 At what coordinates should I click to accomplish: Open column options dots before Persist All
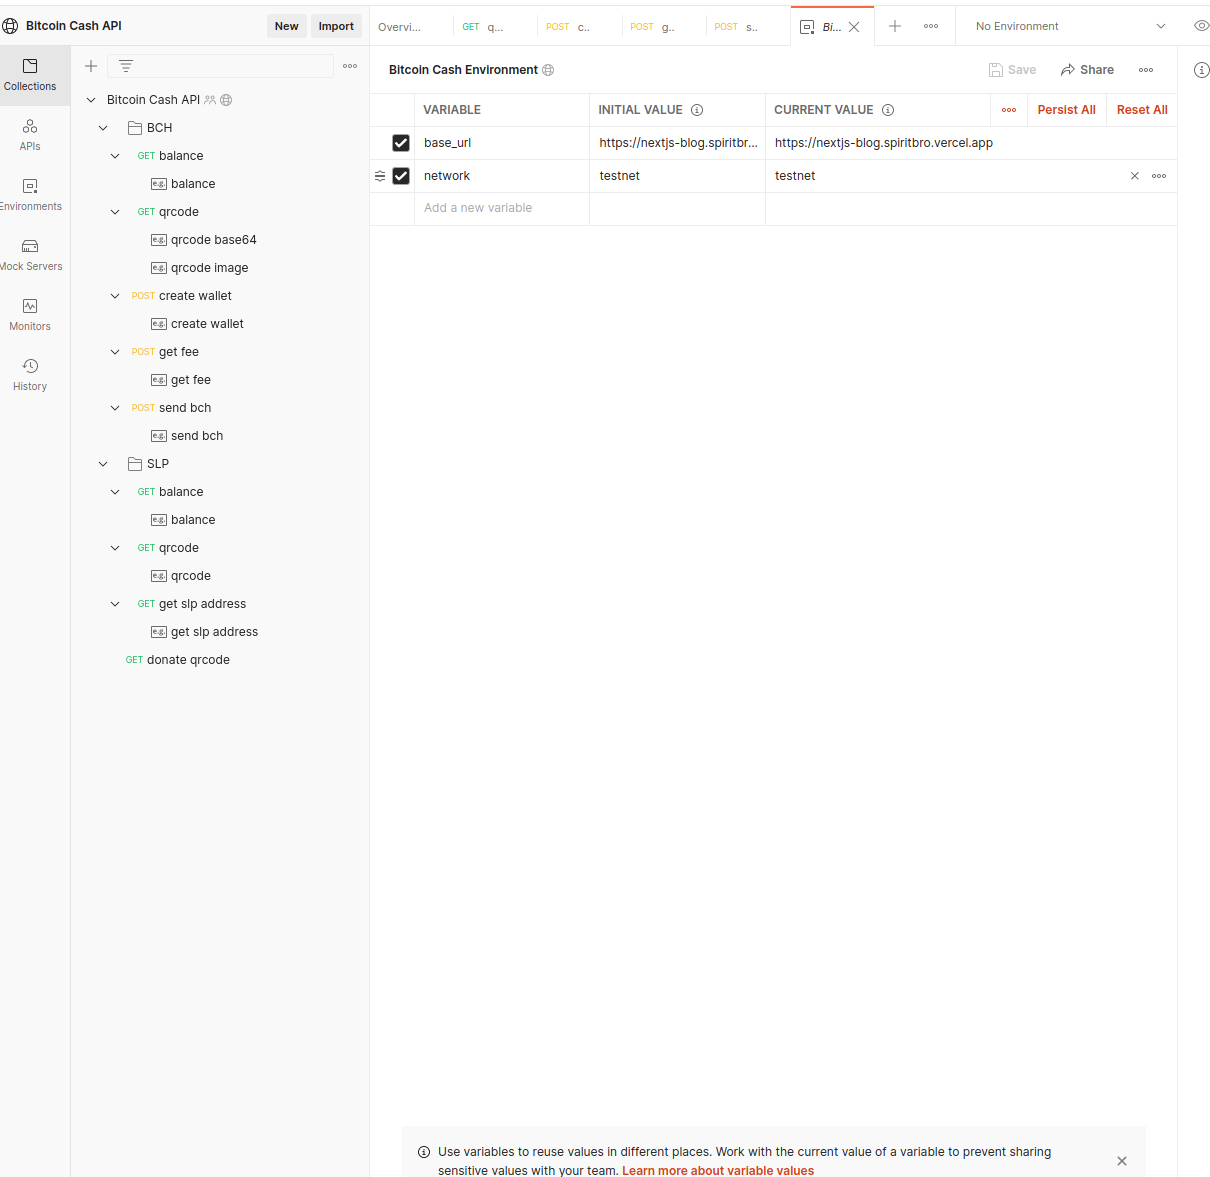tap(1009, 110)
